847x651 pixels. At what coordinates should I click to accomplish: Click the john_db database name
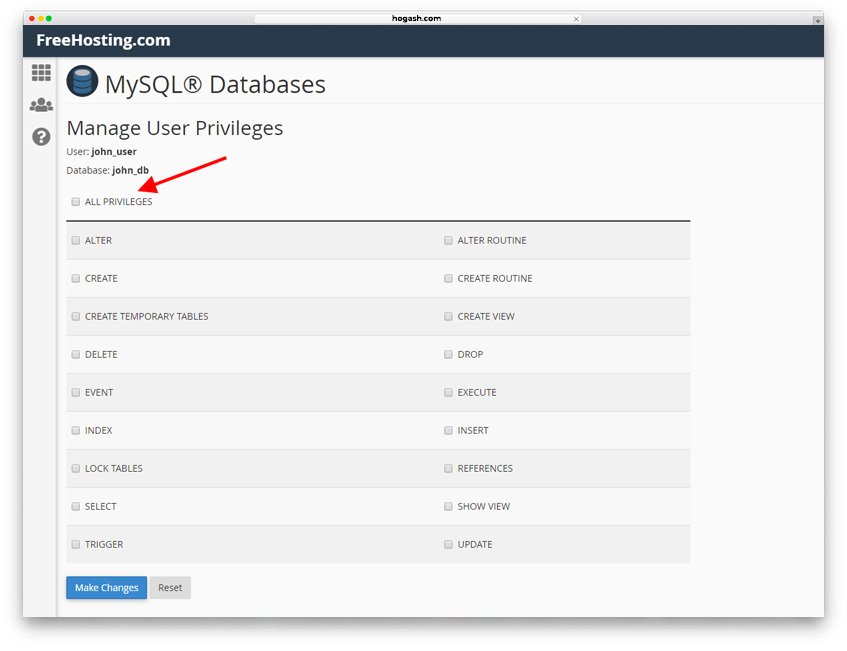point(130,170)
